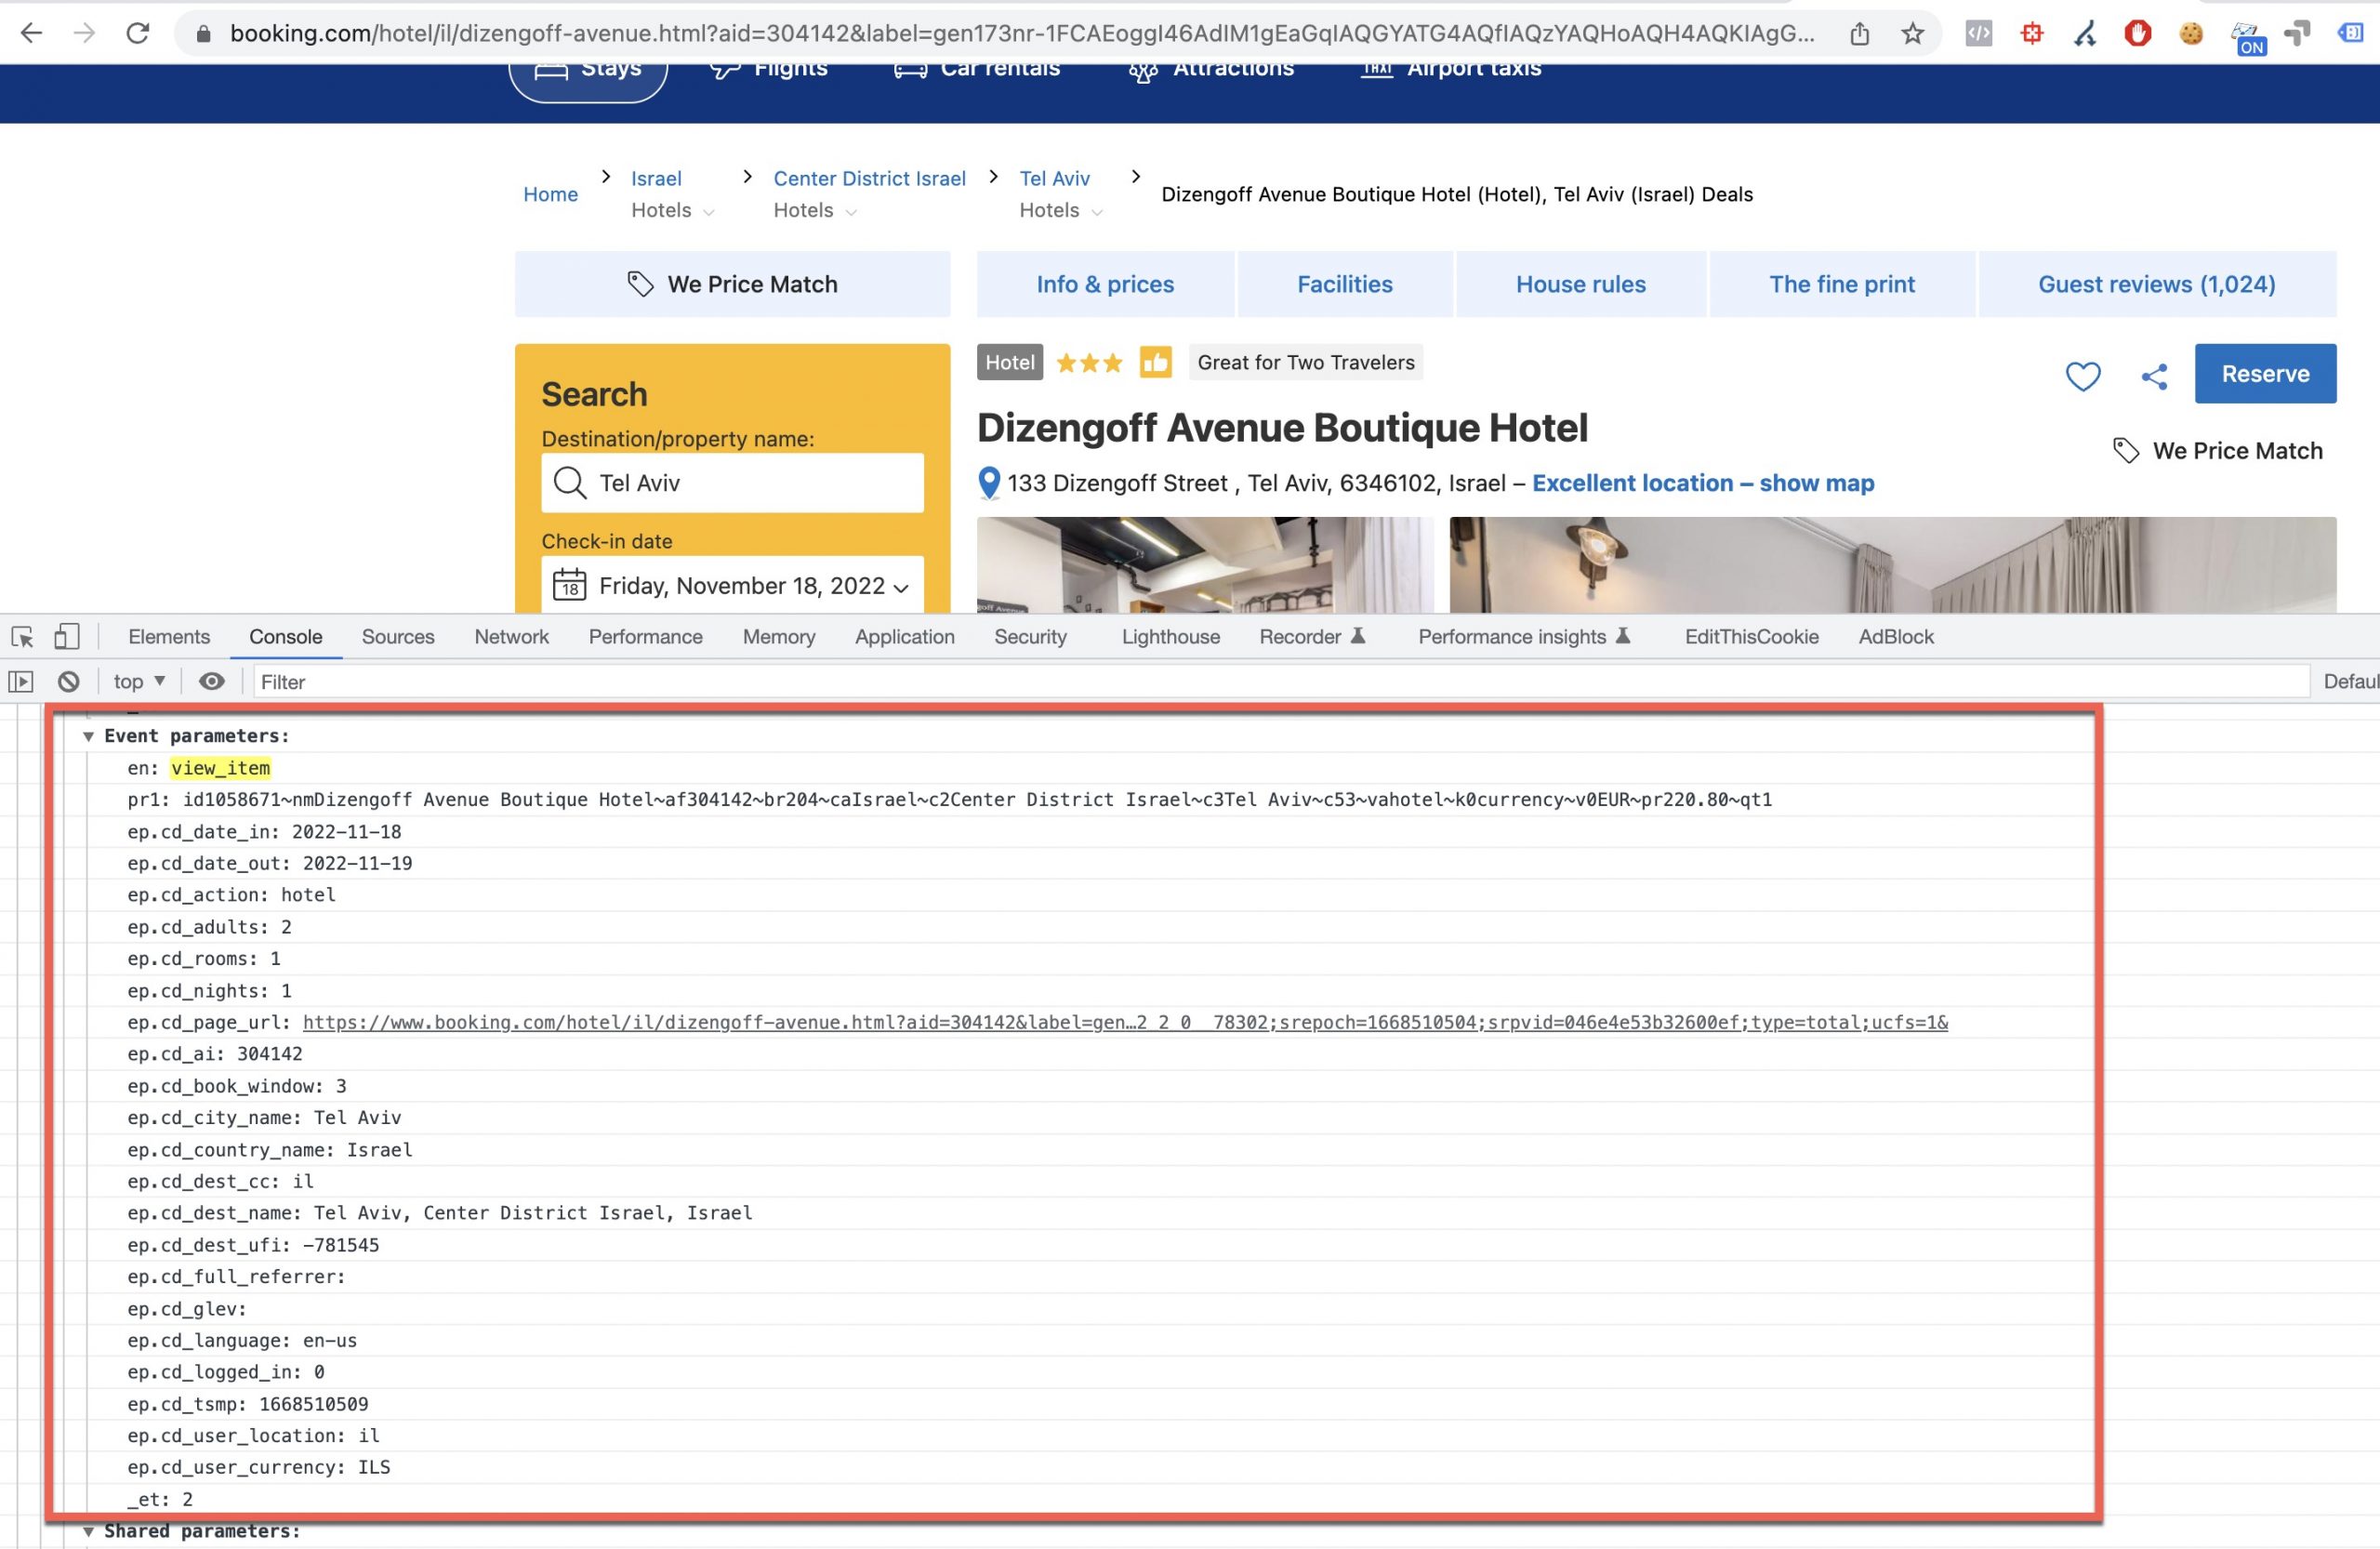
Task: Open the Network tab
Action: pyautogui.click(x=511, y=637)
